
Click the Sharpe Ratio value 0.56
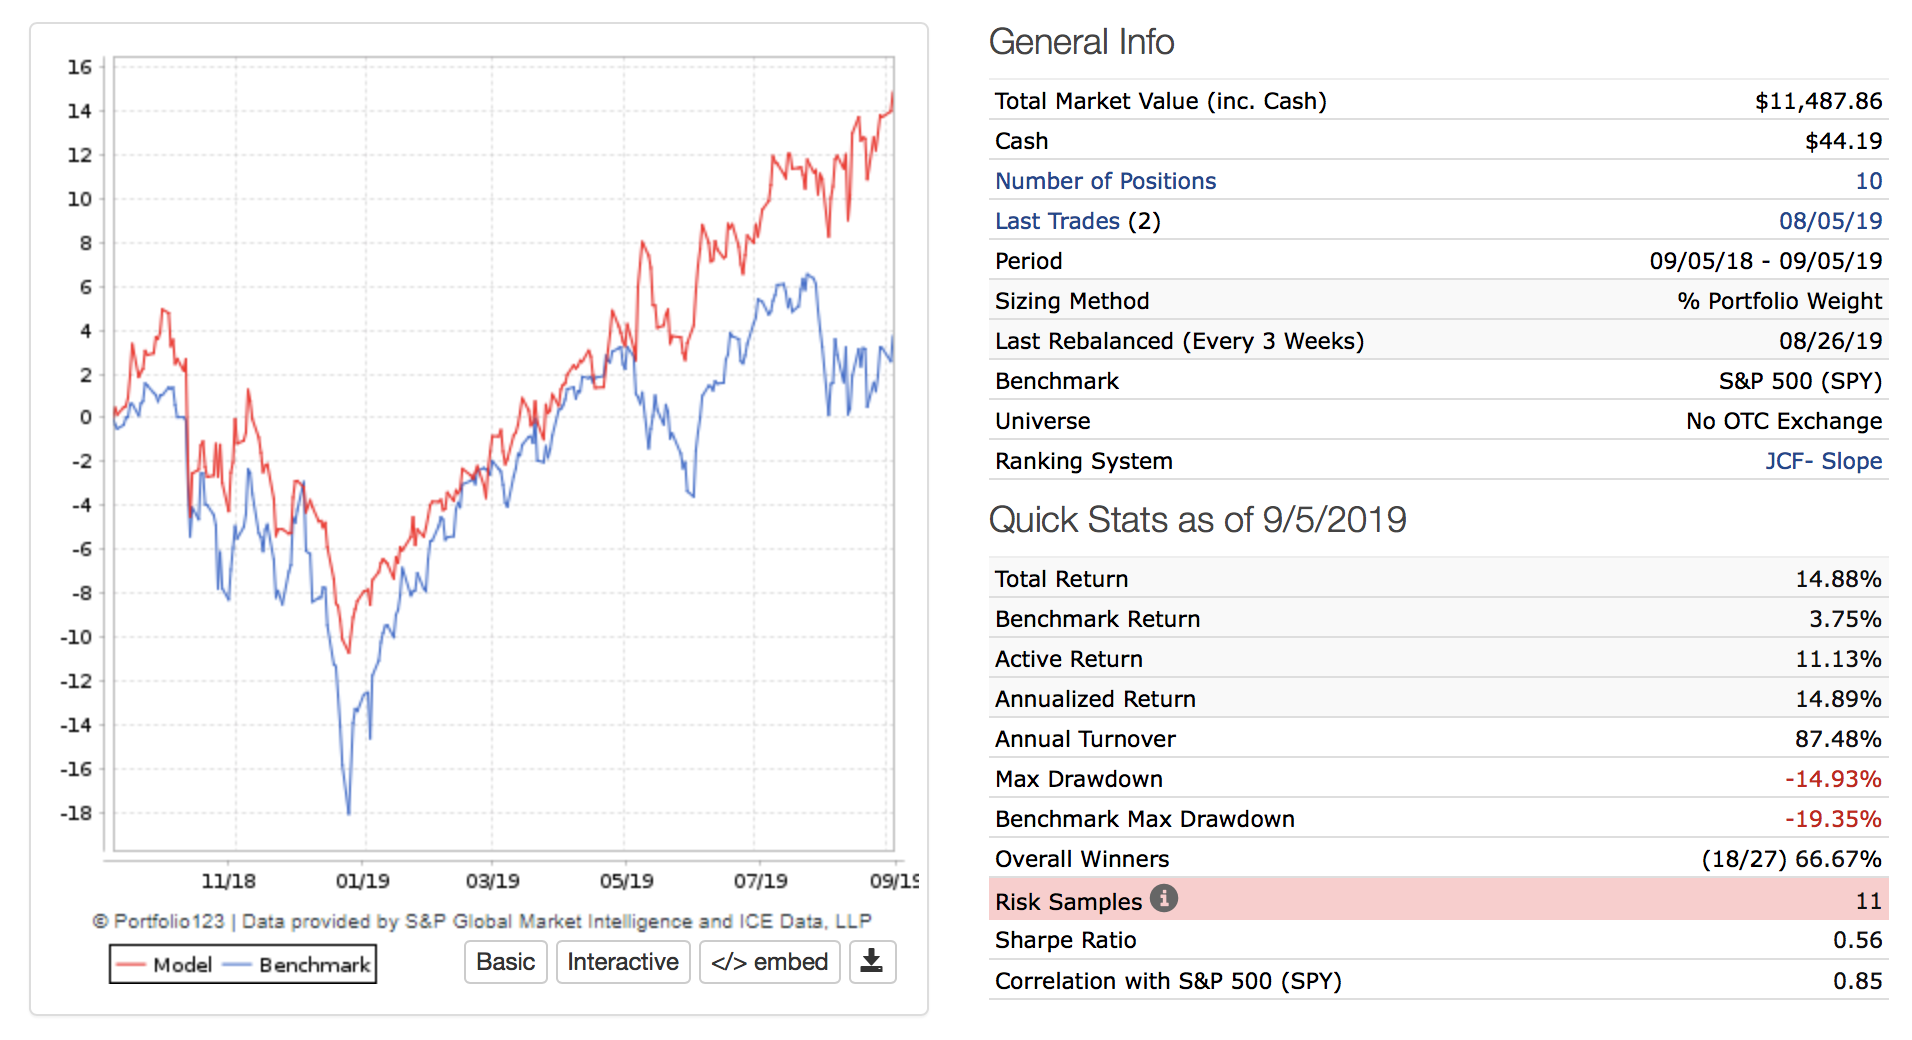(1857, 940)
